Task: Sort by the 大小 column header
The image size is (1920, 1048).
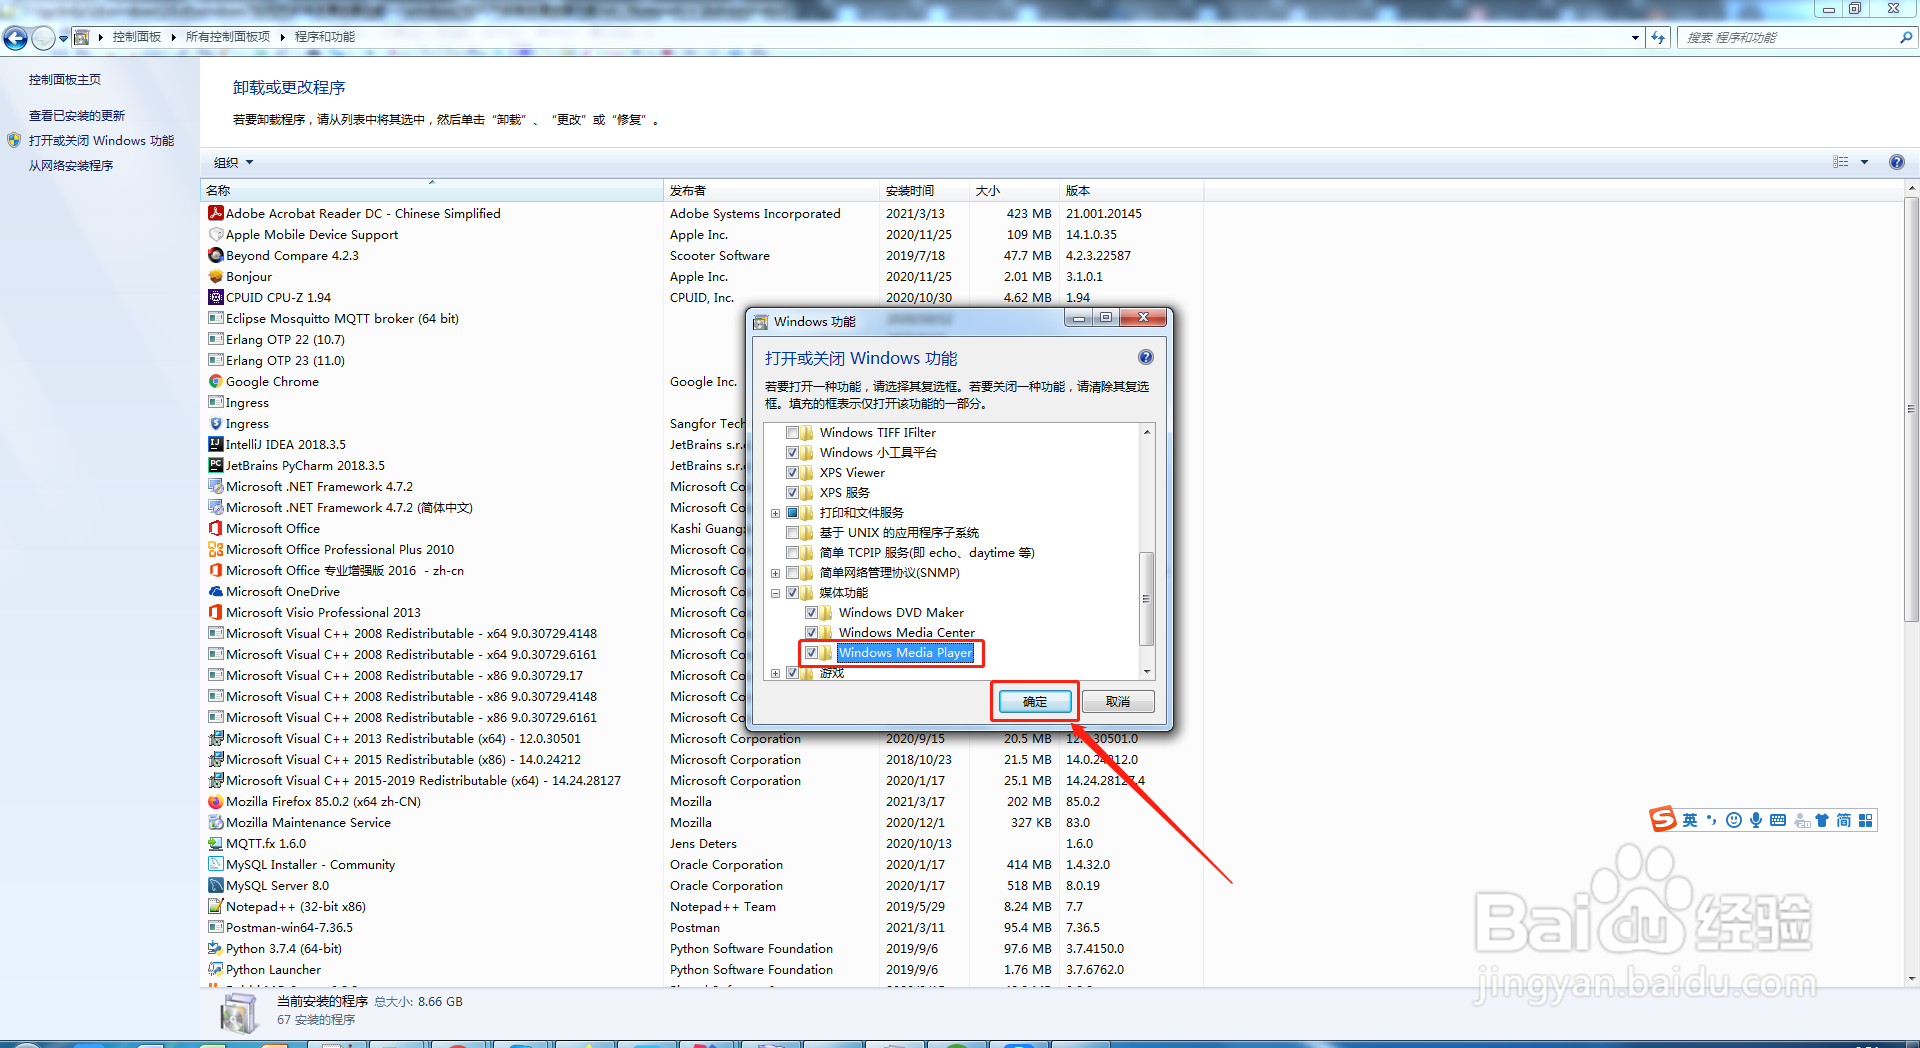Action: click(1014, 190)
